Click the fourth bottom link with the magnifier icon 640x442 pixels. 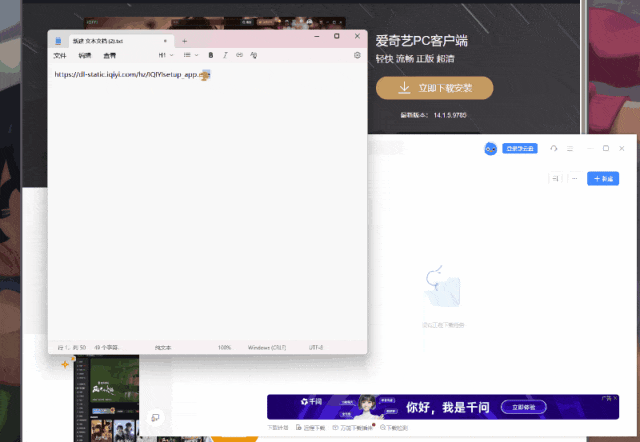tap(394, 428)
